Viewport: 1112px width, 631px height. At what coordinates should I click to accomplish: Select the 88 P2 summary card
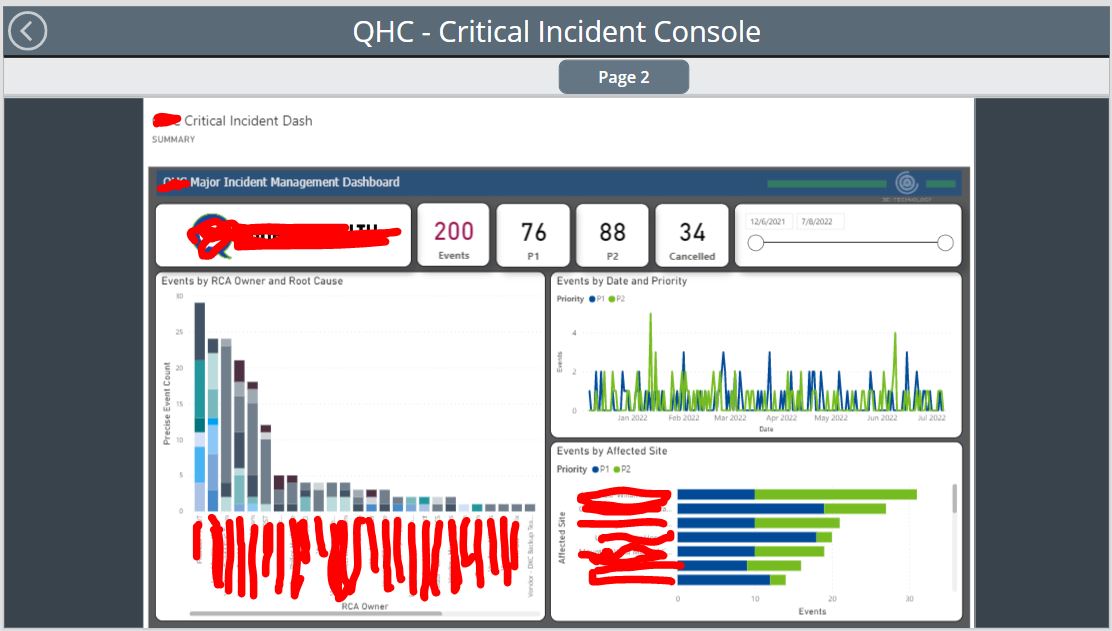612,234
